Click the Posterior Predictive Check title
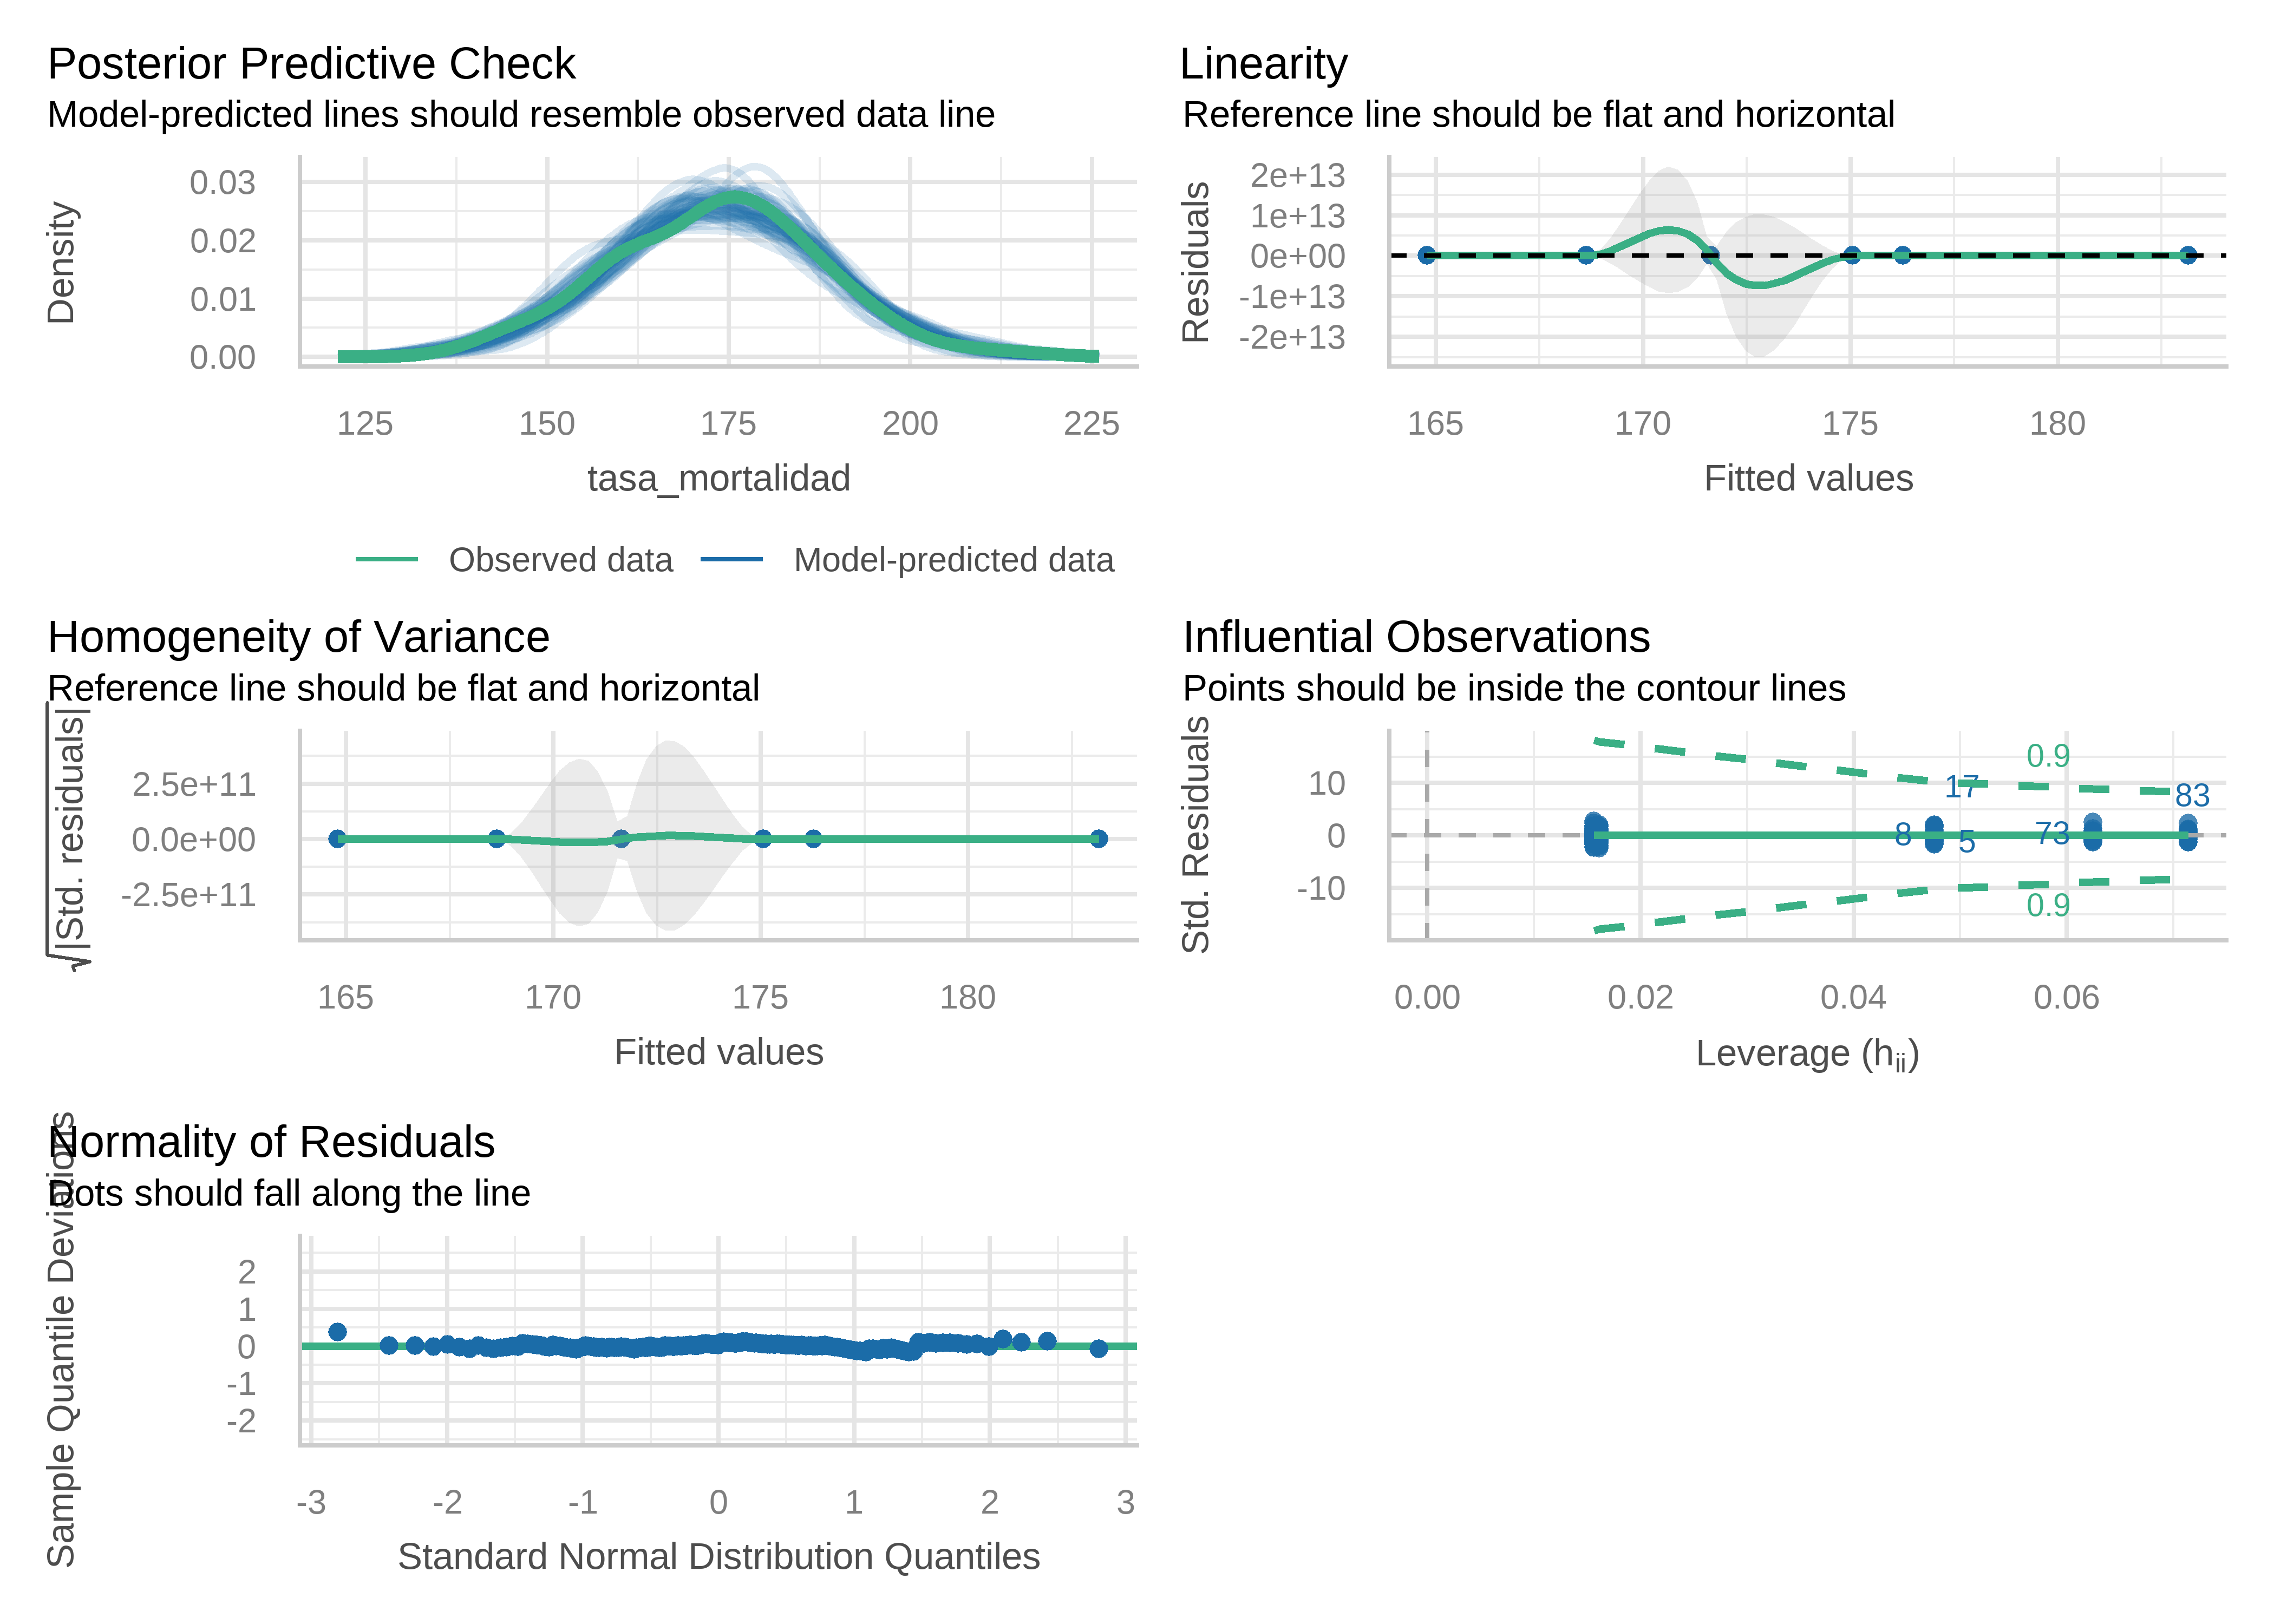 (311, 64)
